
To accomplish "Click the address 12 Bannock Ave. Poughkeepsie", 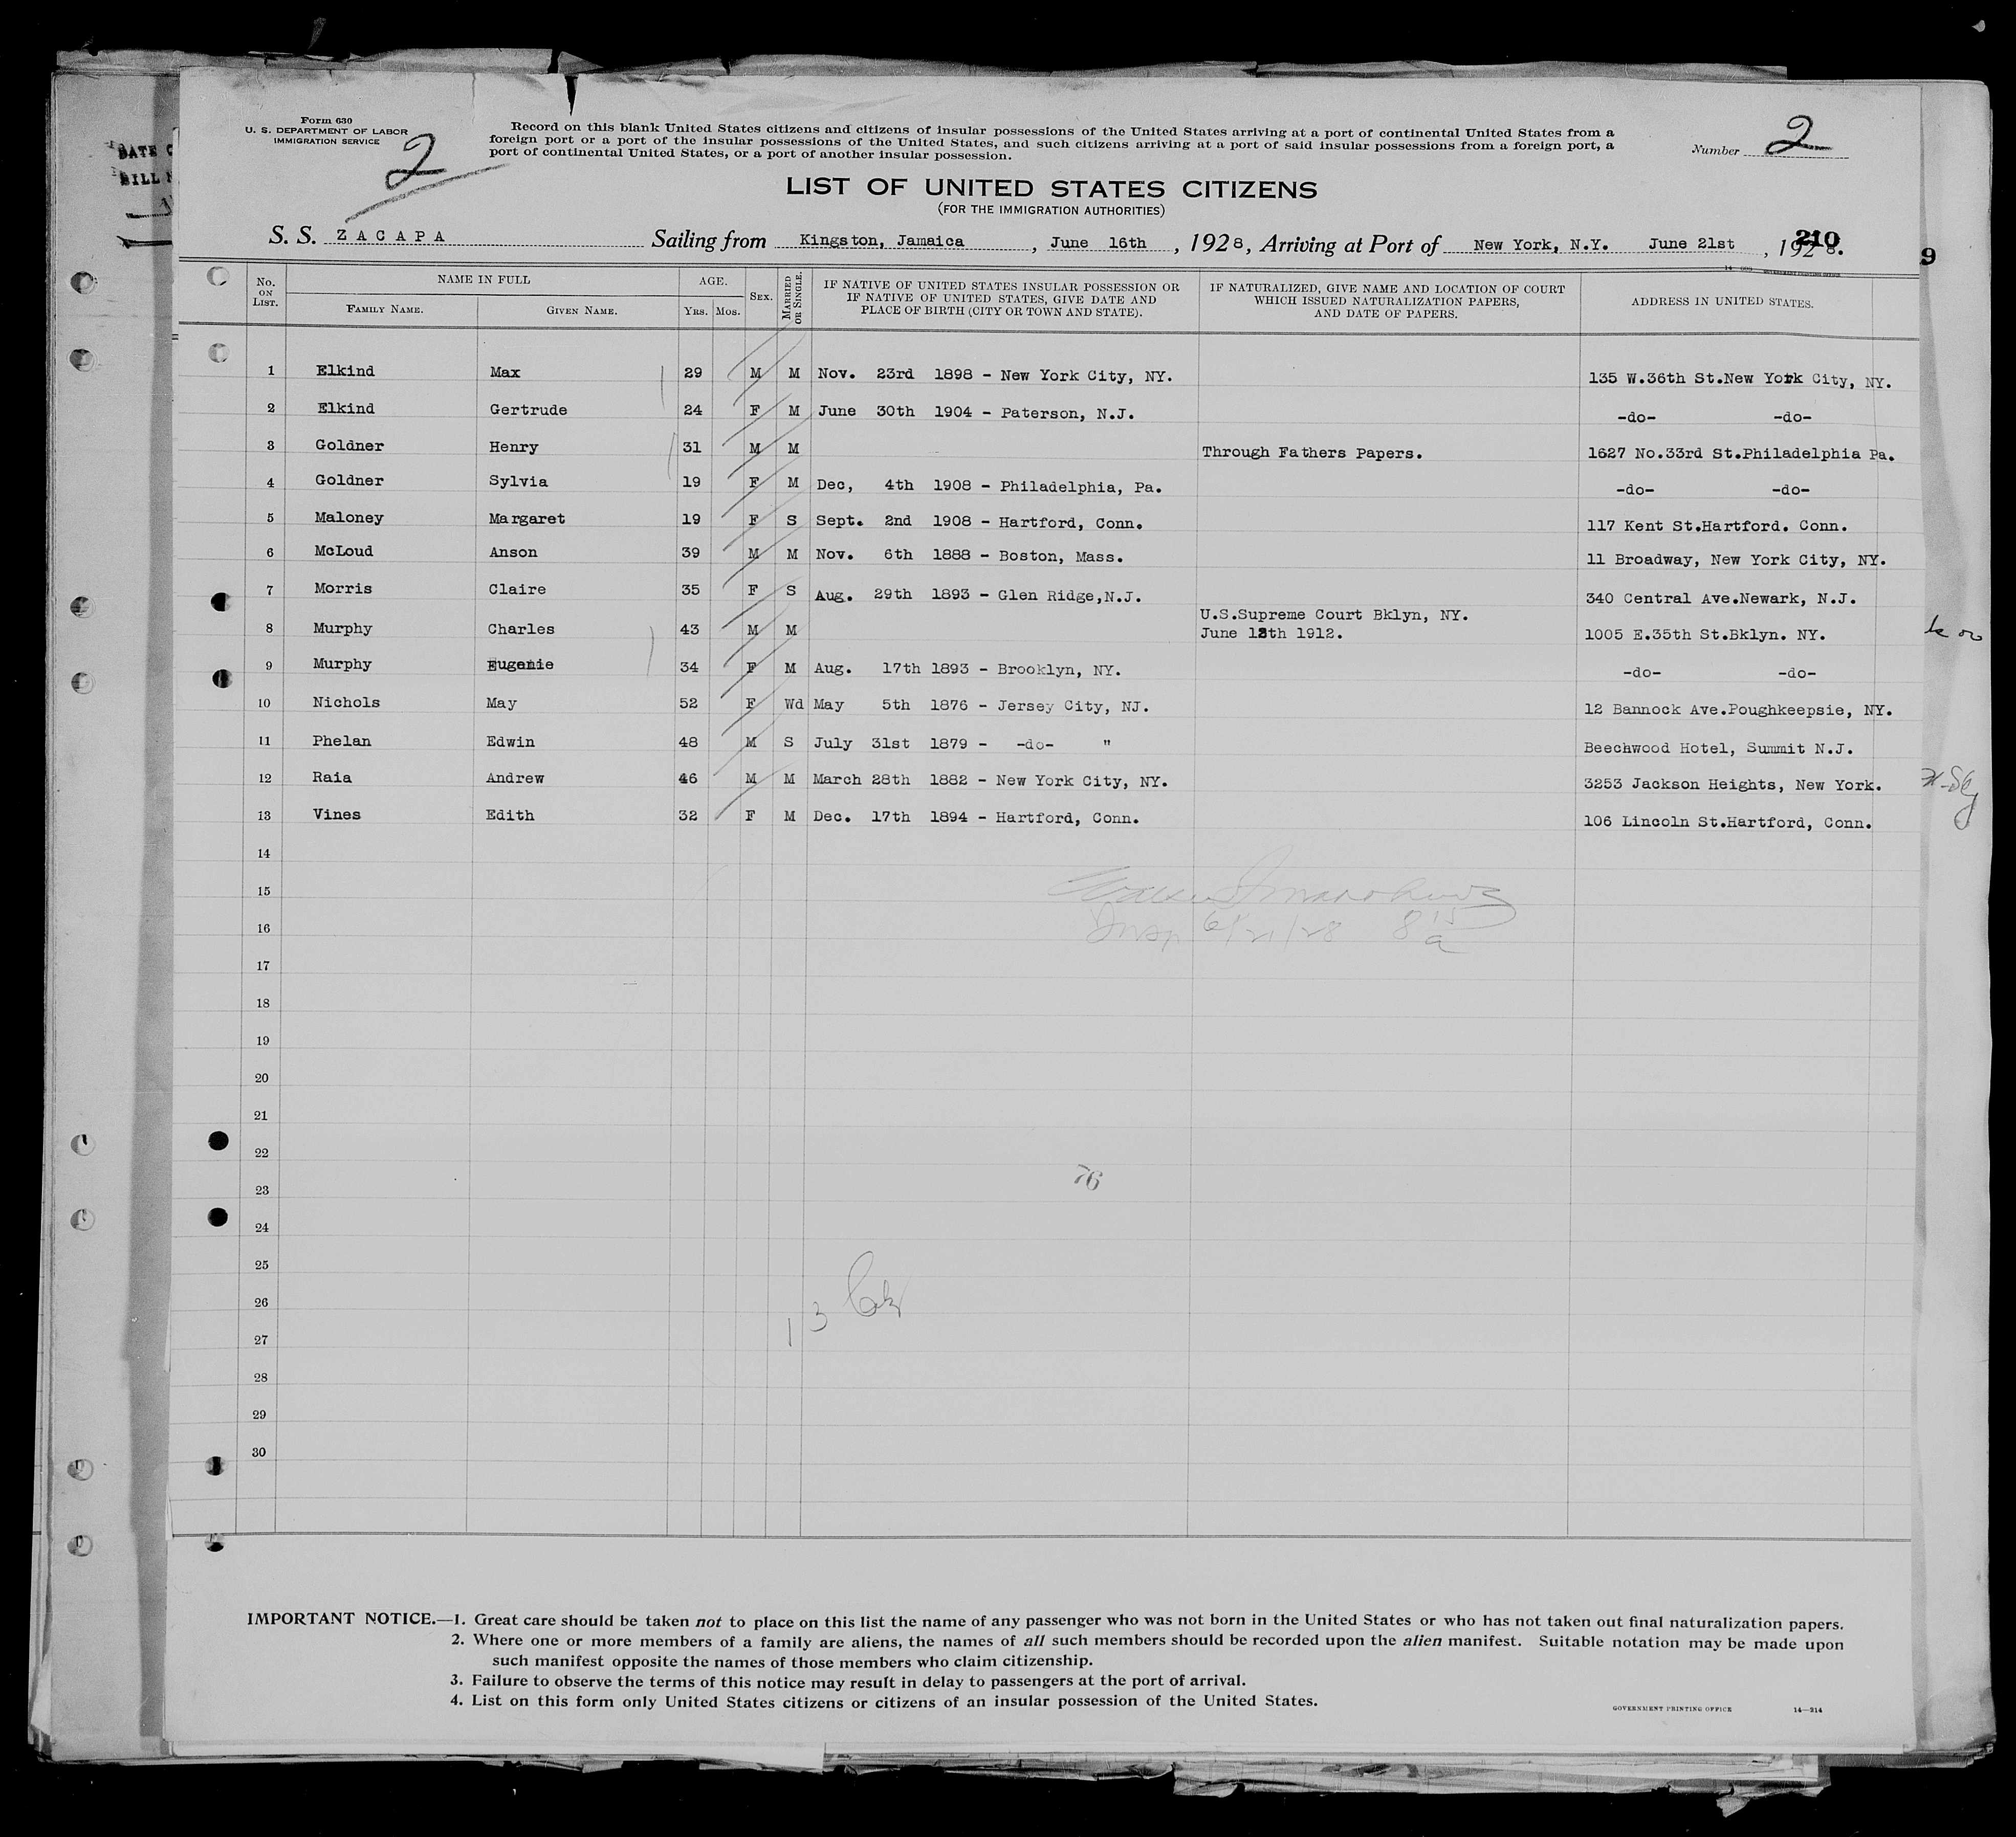I will point(1738,709).
